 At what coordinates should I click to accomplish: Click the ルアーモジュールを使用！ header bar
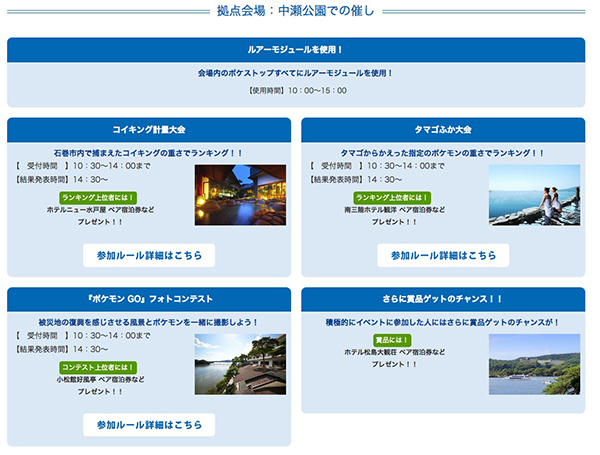coord(296,50)
